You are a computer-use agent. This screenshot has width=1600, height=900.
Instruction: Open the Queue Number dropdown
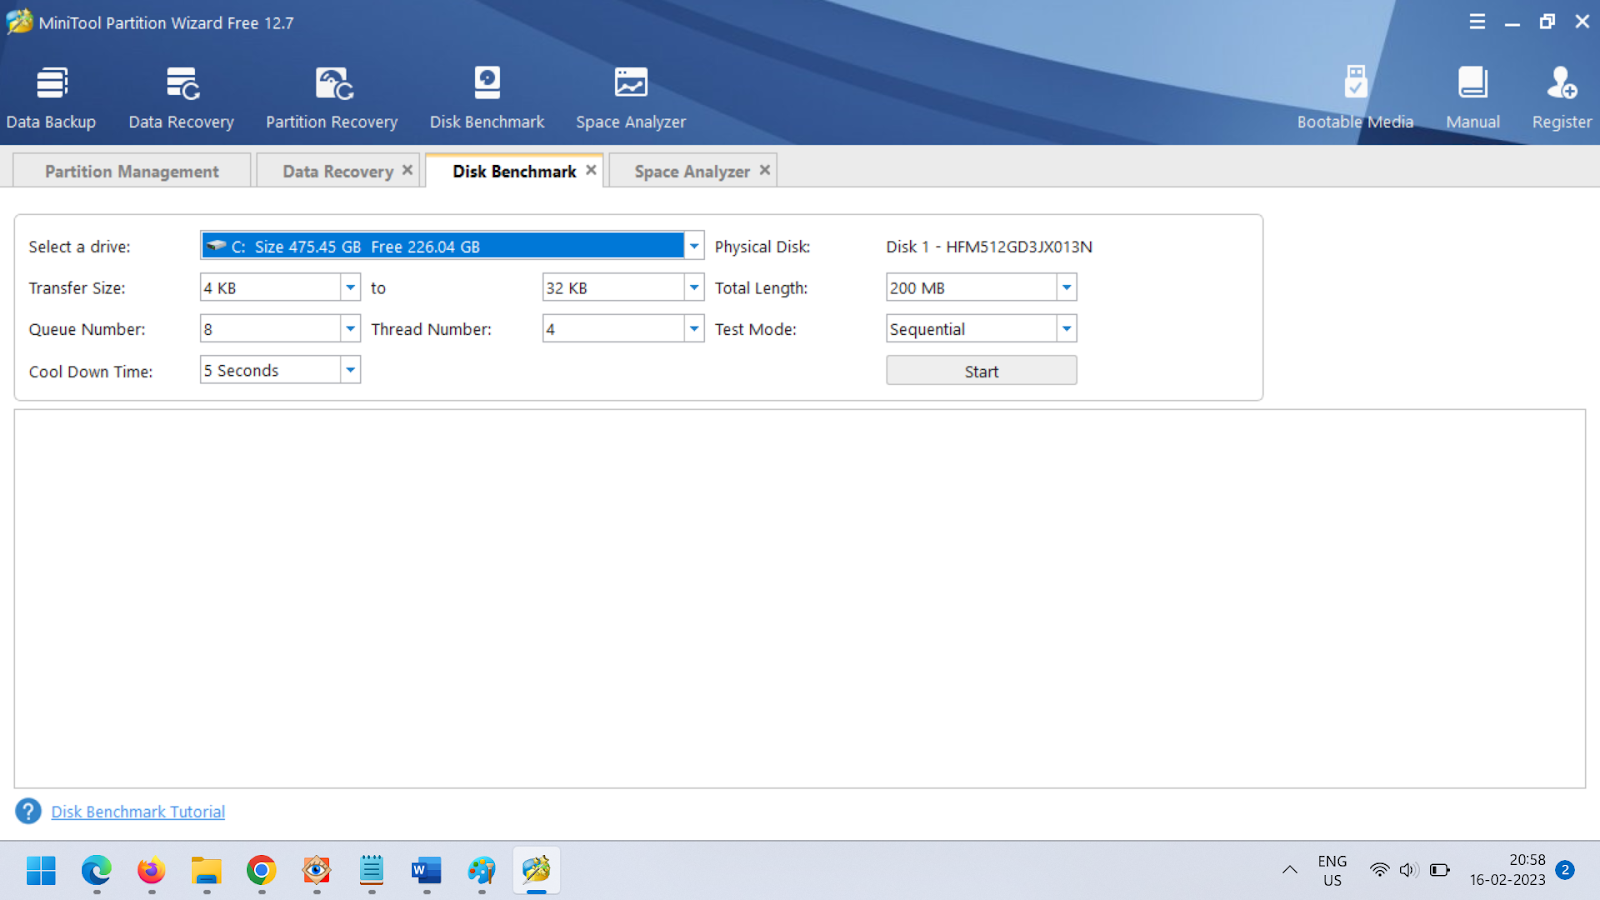point(350,329)
